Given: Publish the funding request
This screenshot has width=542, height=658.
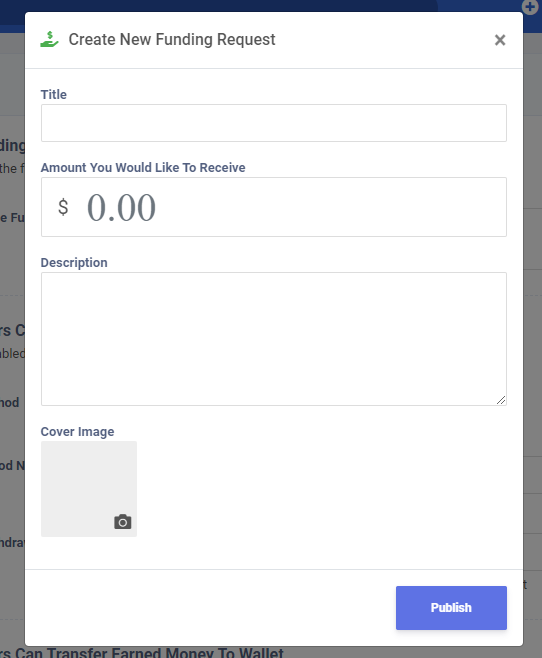Looking at the screenshot, I should point(451,608).
